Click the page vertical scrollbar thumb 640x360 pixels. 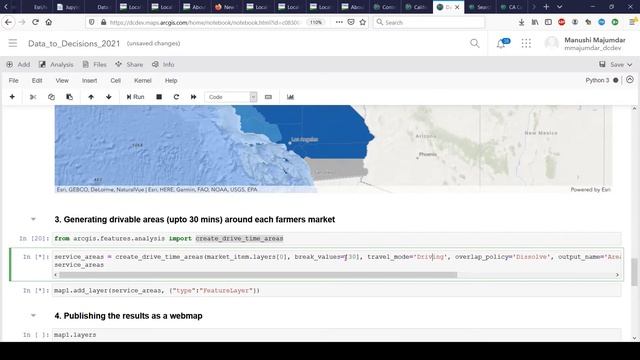click(x=634, y=272)
